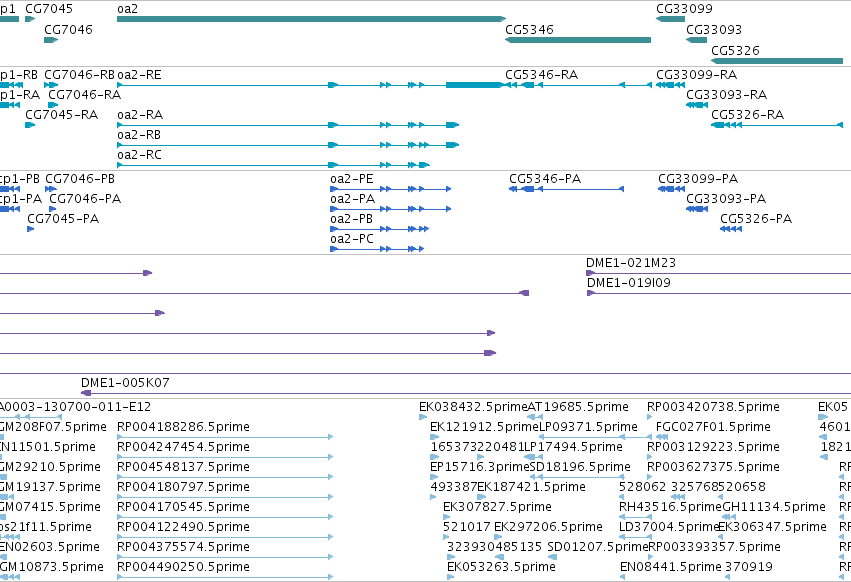Select the RP004548137.5prime EST label
This screenshot has width=851, height=582.
(x=183, y=467)
